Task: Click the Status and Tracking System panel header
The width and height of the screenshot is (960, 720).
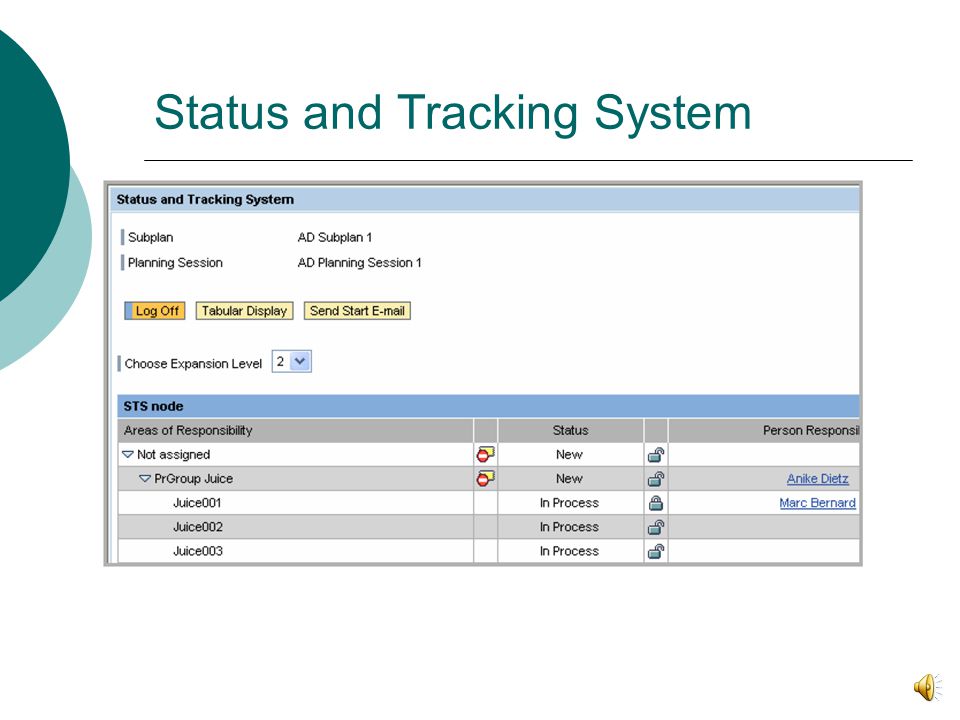Action: point(485,200)
